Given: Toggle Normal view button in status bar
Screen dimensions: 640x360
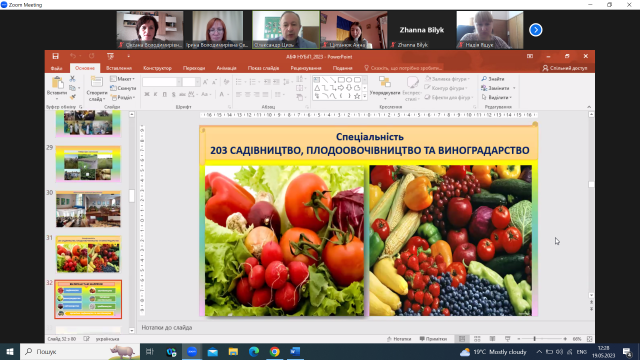Looking at the screenshot, I should click(x=462, y=339).
